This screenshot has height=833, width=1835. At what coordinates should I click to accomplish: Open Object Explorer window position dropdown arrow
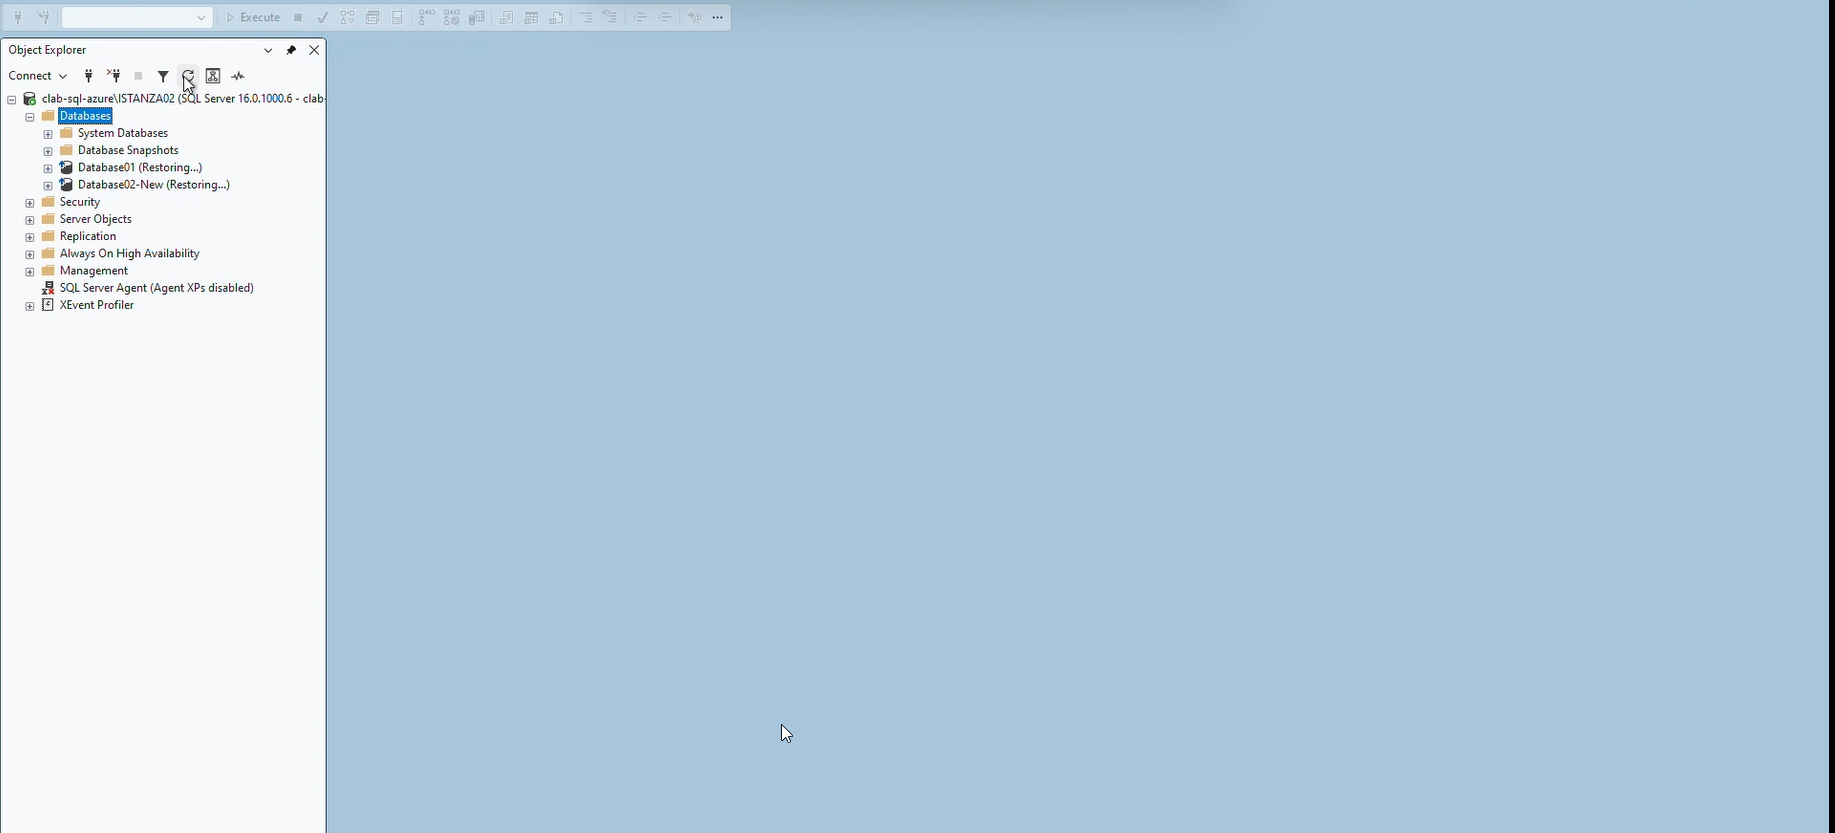[x=268, y=50]
